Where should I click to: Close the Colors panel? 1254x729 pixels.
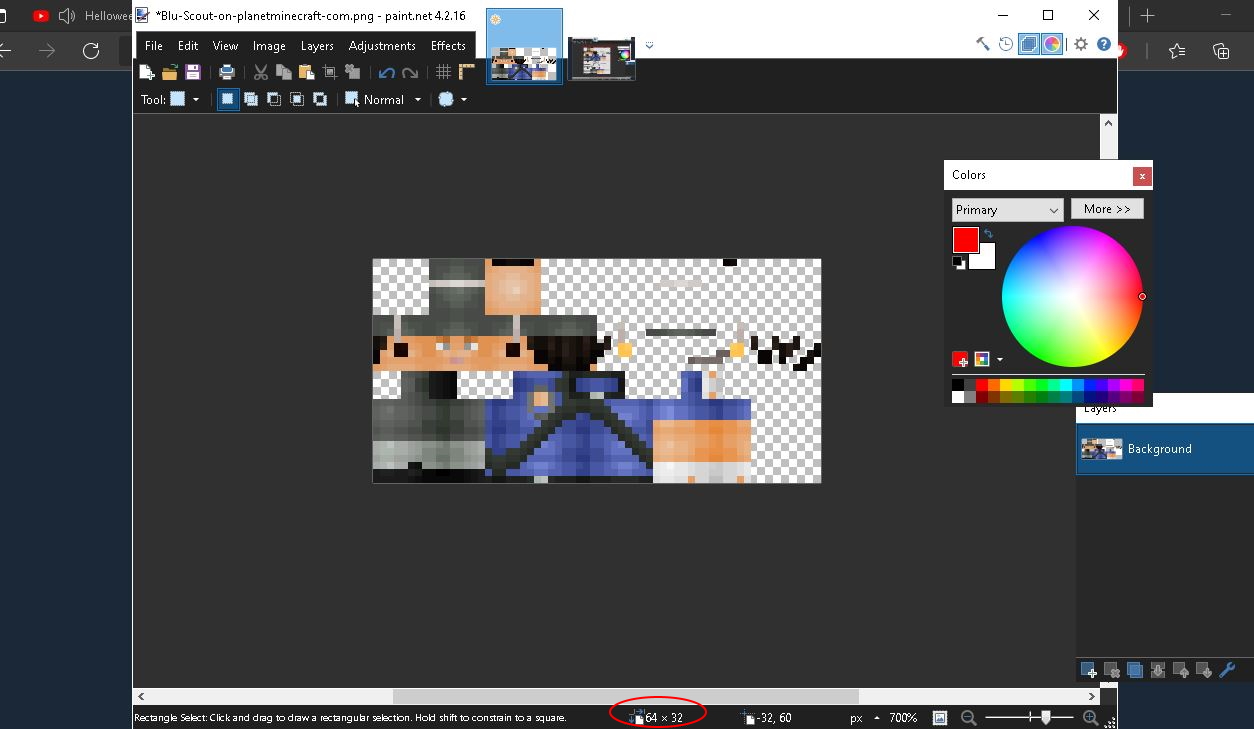pos(1142,176)
